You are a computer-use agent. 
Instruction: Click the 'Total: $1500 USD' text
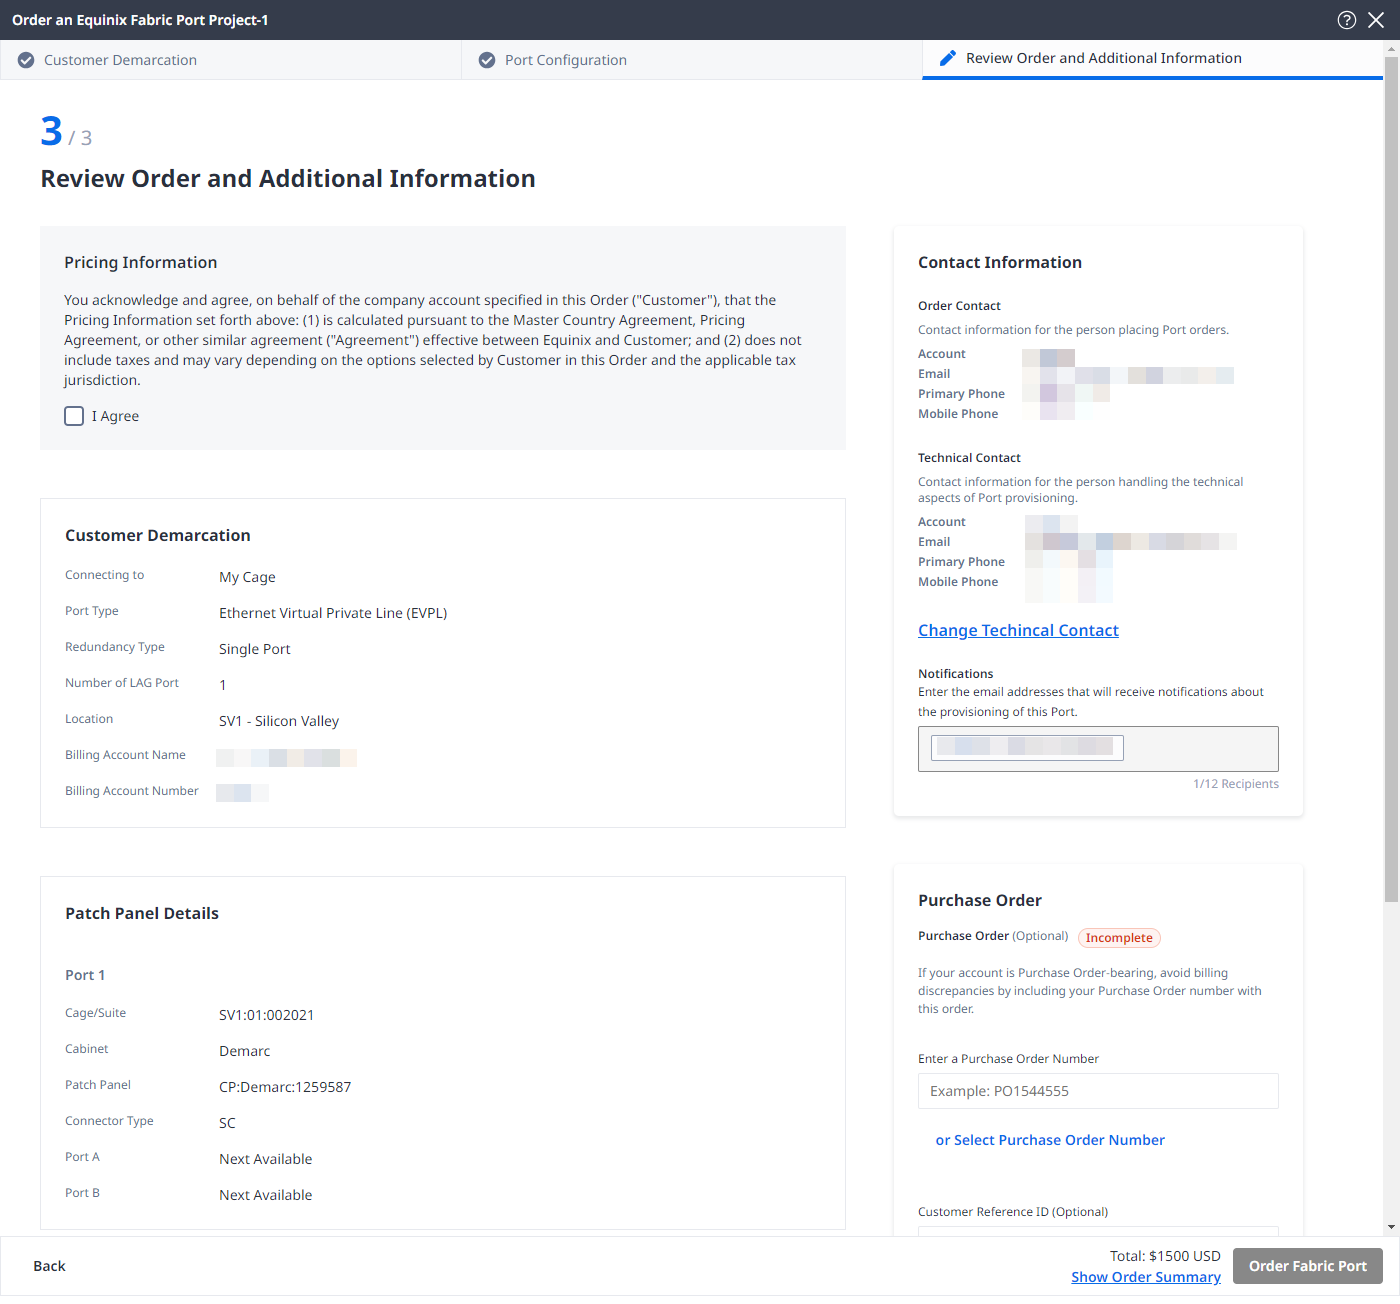click(1165, 1256)
